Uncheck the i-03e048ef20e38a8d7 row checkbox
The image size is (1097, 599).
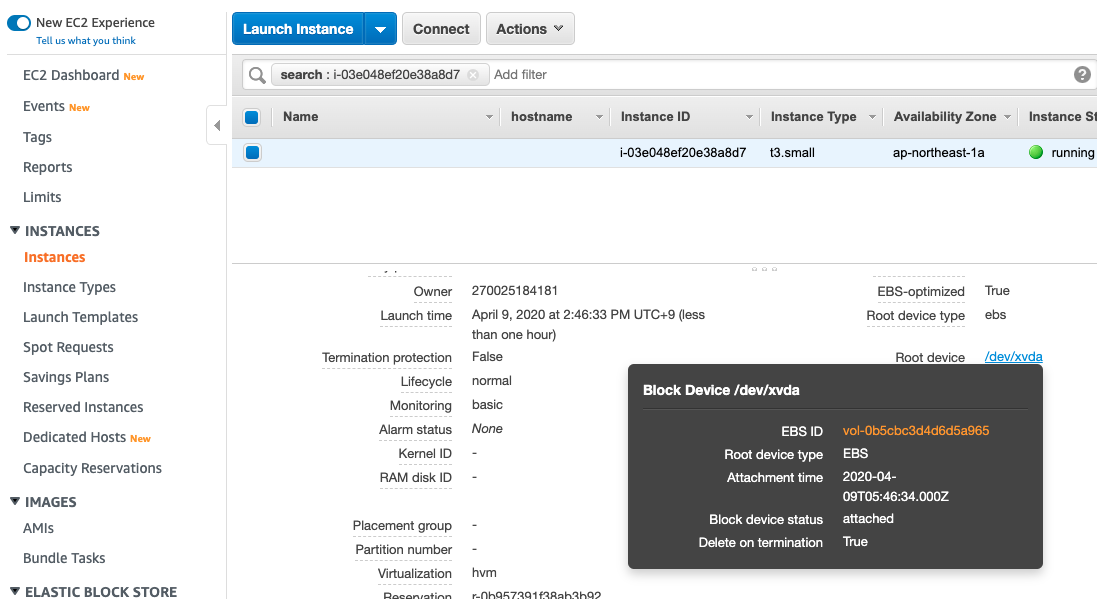coord(253,152)
